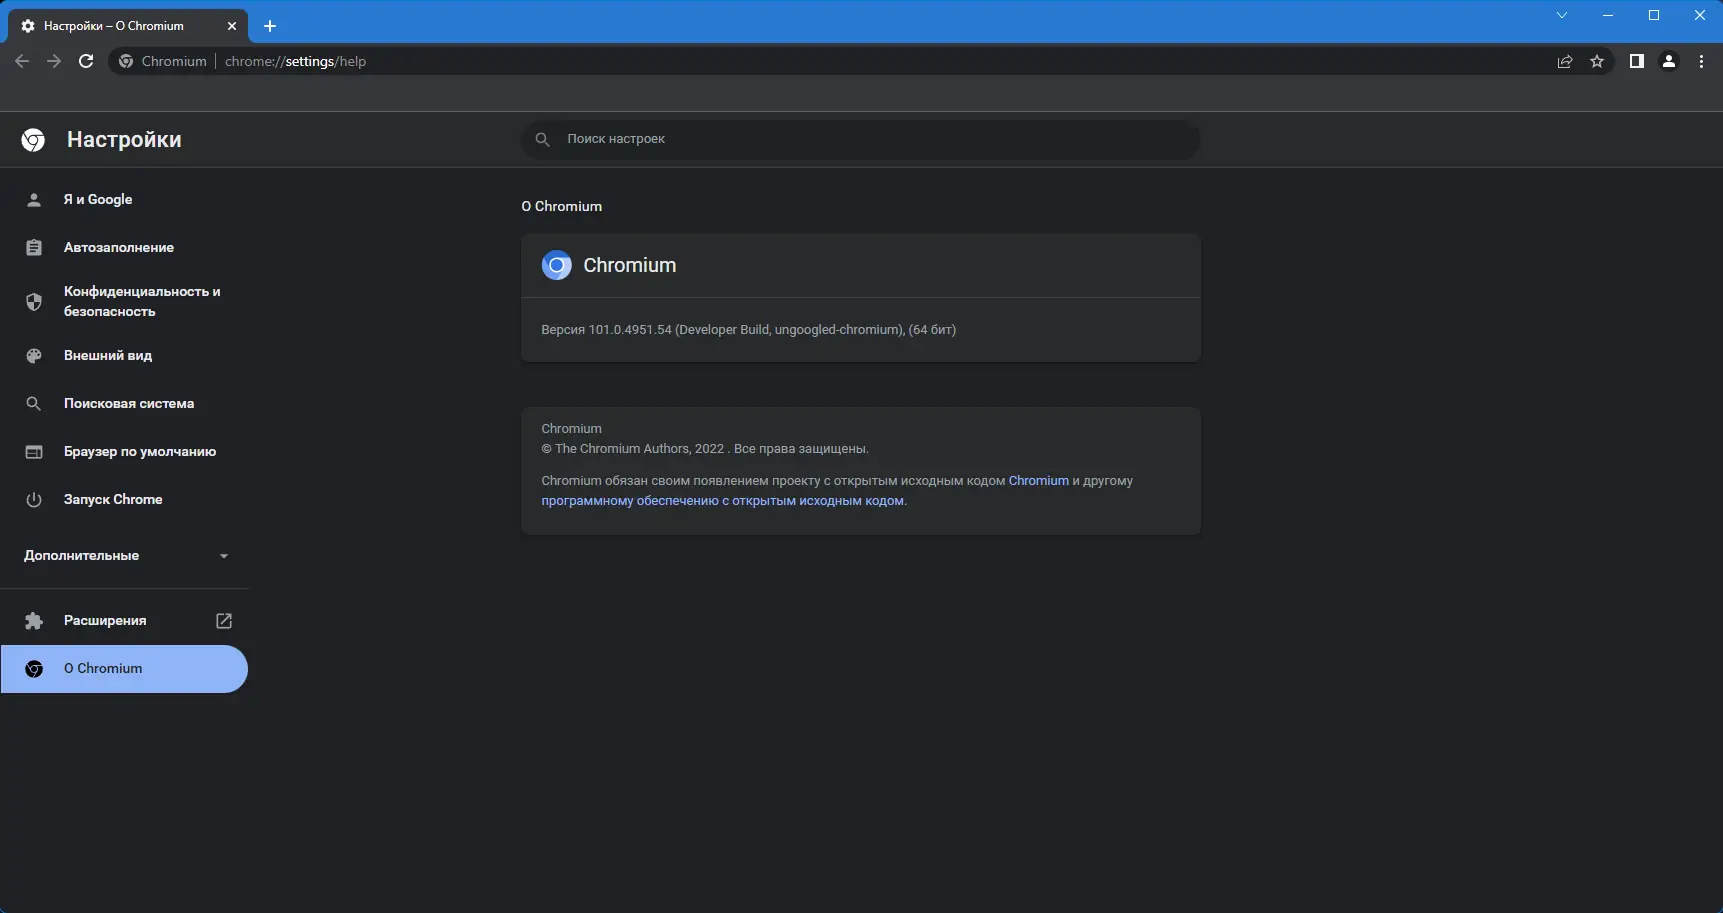Click the О Chromium page heading
The image size is (1723, 913).
pos(562,207)
